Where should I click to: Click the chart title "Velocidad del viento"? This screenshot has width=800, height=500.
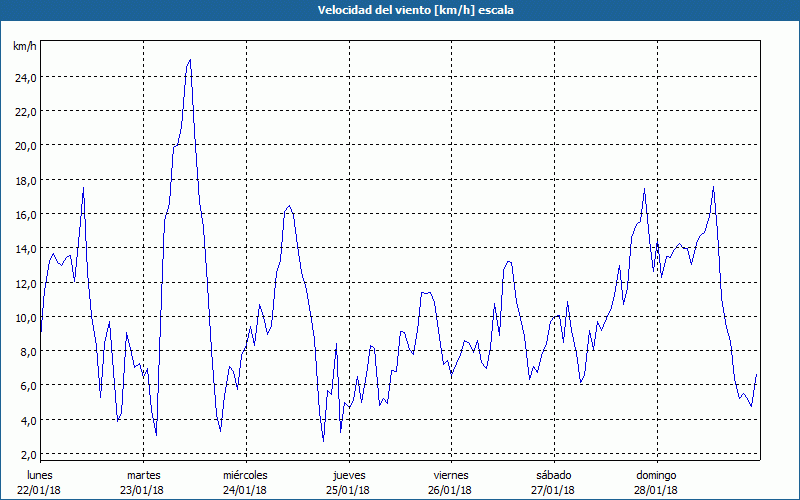pyautogui.click(x=400, y=10)
